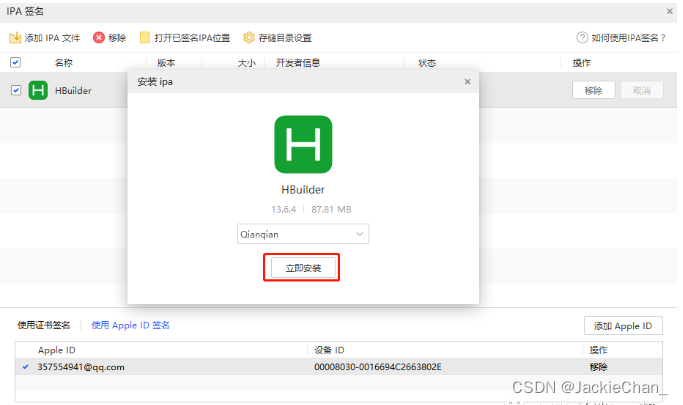Click version text 13.6.4 in dialog
The image size is (683, 405).
pyautogui.click(x=284, y=209)
